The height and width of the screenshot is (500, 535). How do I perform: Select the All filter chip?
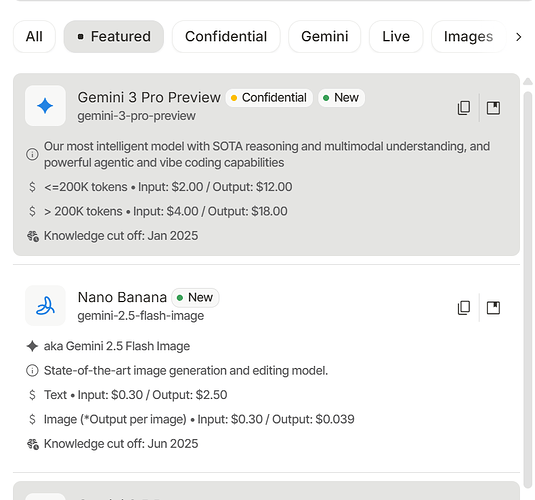(x=34, y=37)
